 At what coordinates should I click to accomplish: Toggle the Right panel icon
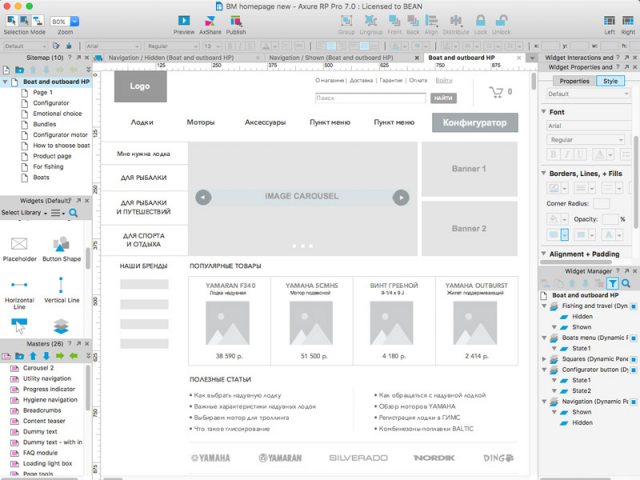tap(628, 20)
